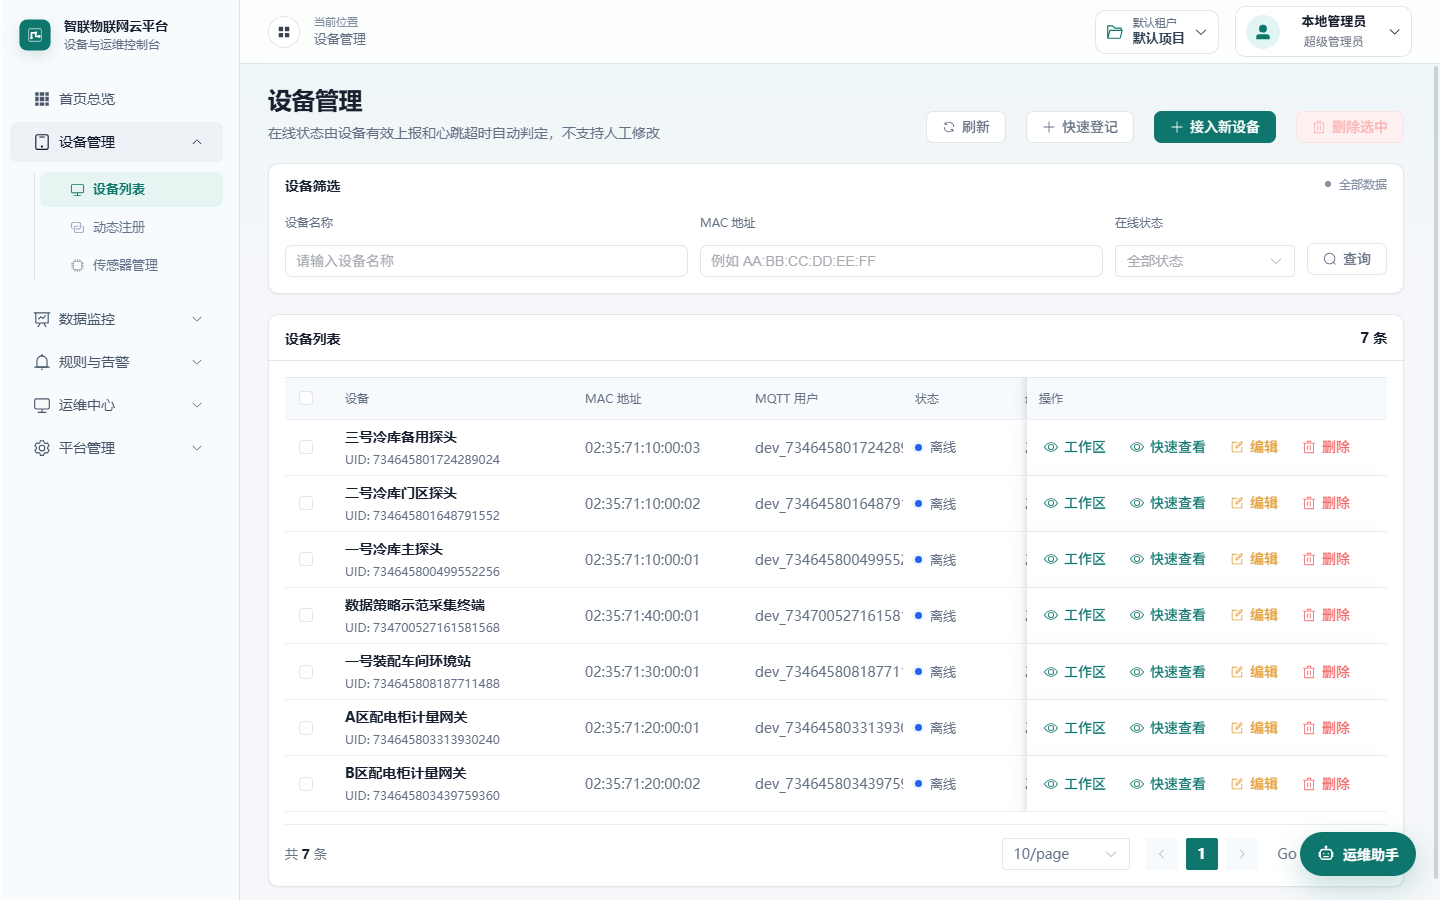This screenshot has width=1440, height=900.
Task: Expand the 平台管理 sidebar group
Action: pyautogui.click(x=116, y=448)
